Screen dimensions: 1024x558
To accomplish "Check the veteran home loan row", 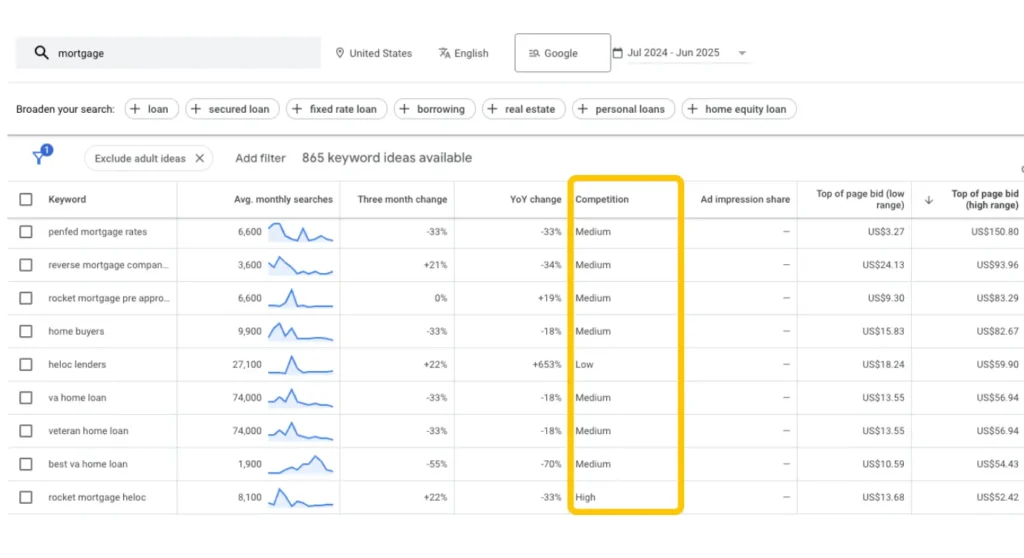I will pos(25,431).
